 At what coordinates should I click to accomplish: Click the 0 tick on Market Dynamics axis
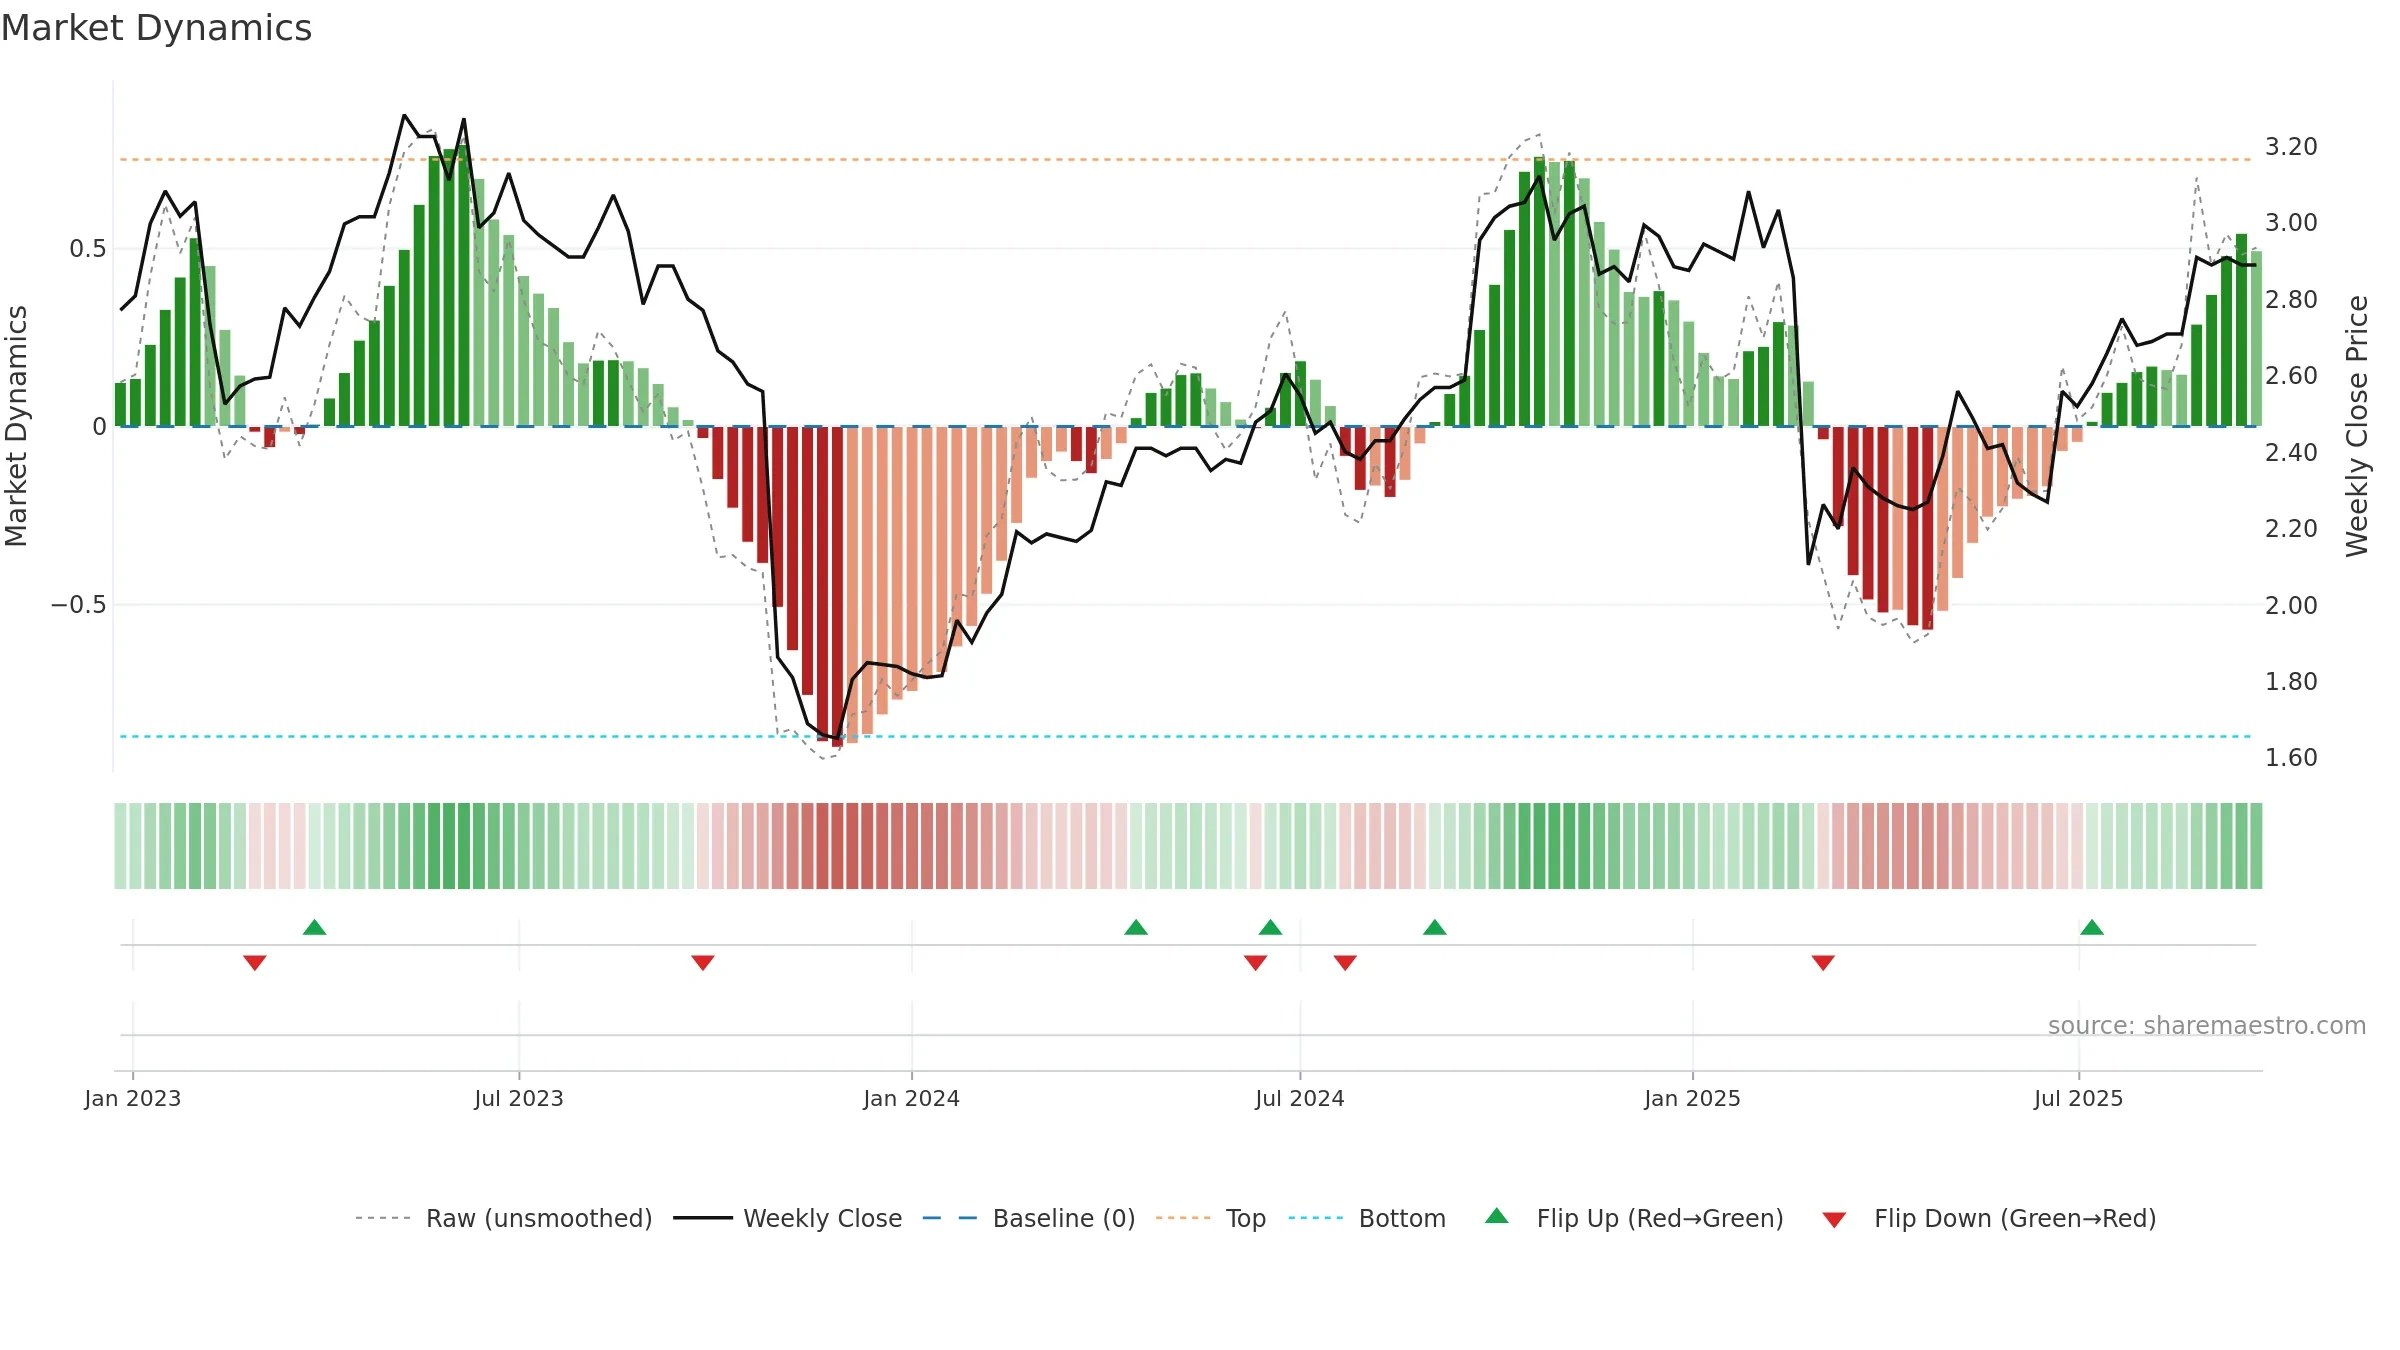99,427
